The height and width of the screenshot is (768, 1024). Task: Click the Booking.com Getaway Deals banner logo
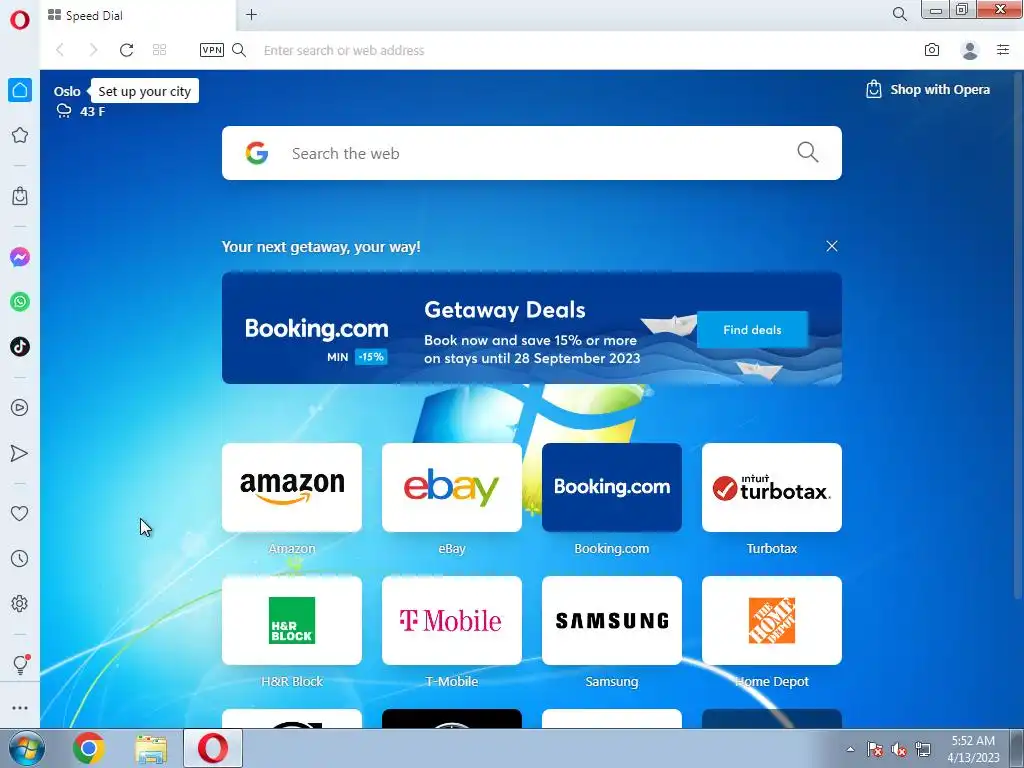[317, 328]
